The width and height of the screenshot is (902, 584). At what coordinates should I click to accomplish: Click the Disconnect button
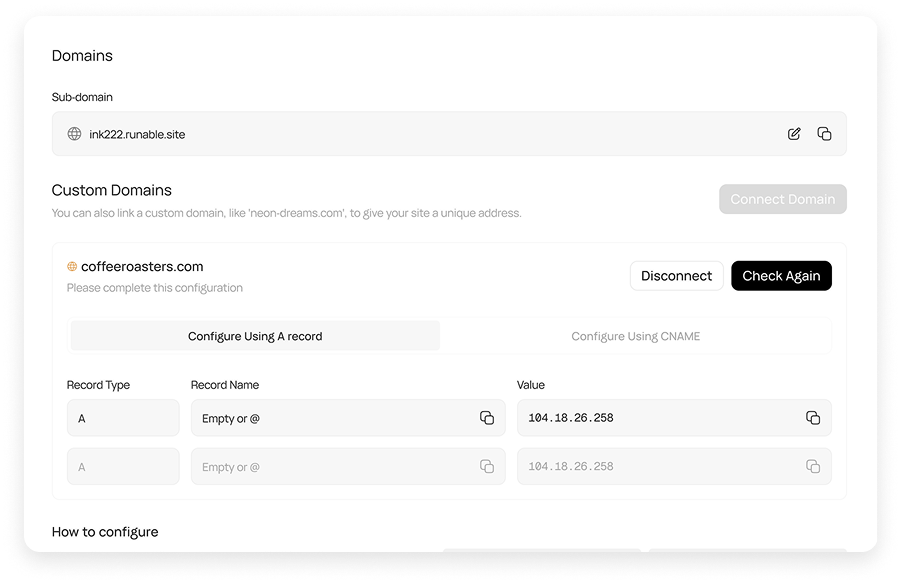pos(676,275)
